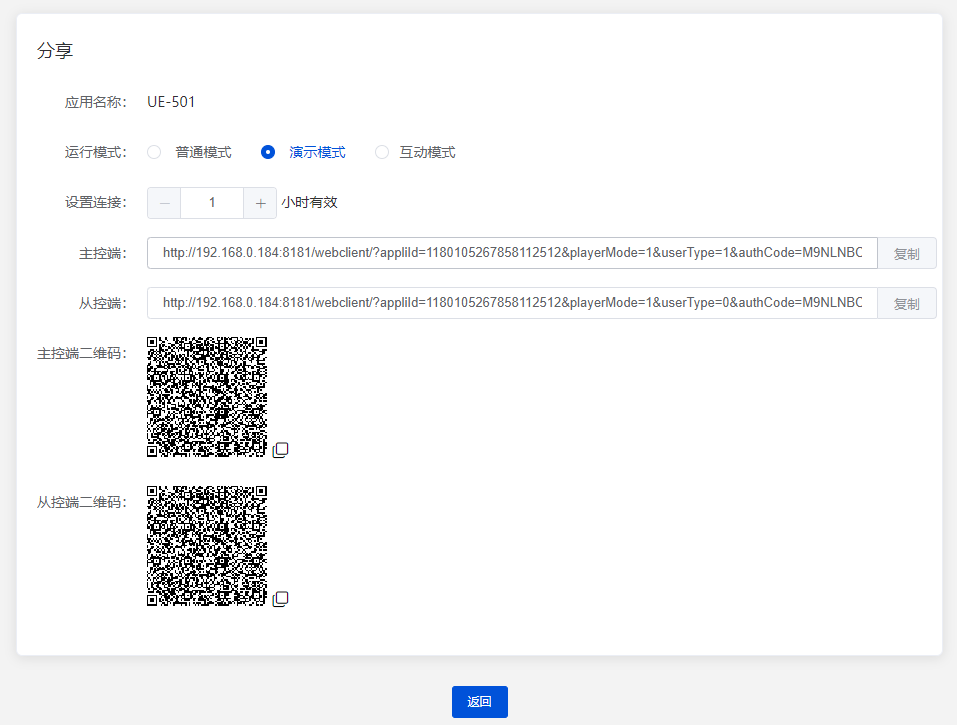Click the 主控端二维码 label

(x=82, y=353)
